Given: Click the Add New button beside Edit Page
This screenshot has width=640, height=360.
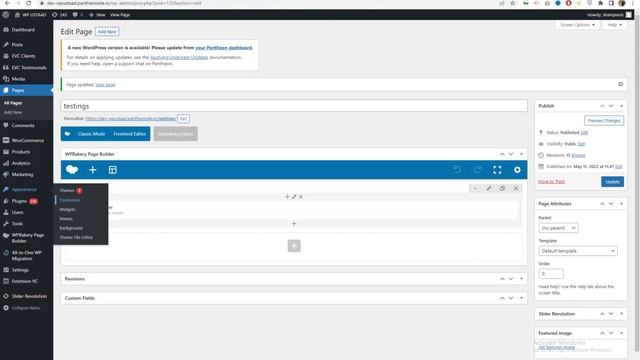Looking at the screenshot, I should [x=107, y=31].
